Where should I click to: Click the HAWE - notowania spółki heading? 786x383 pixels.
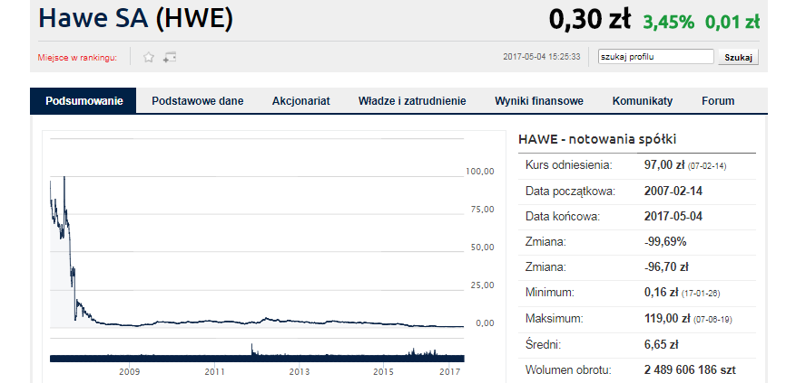[x=597, y=139]
